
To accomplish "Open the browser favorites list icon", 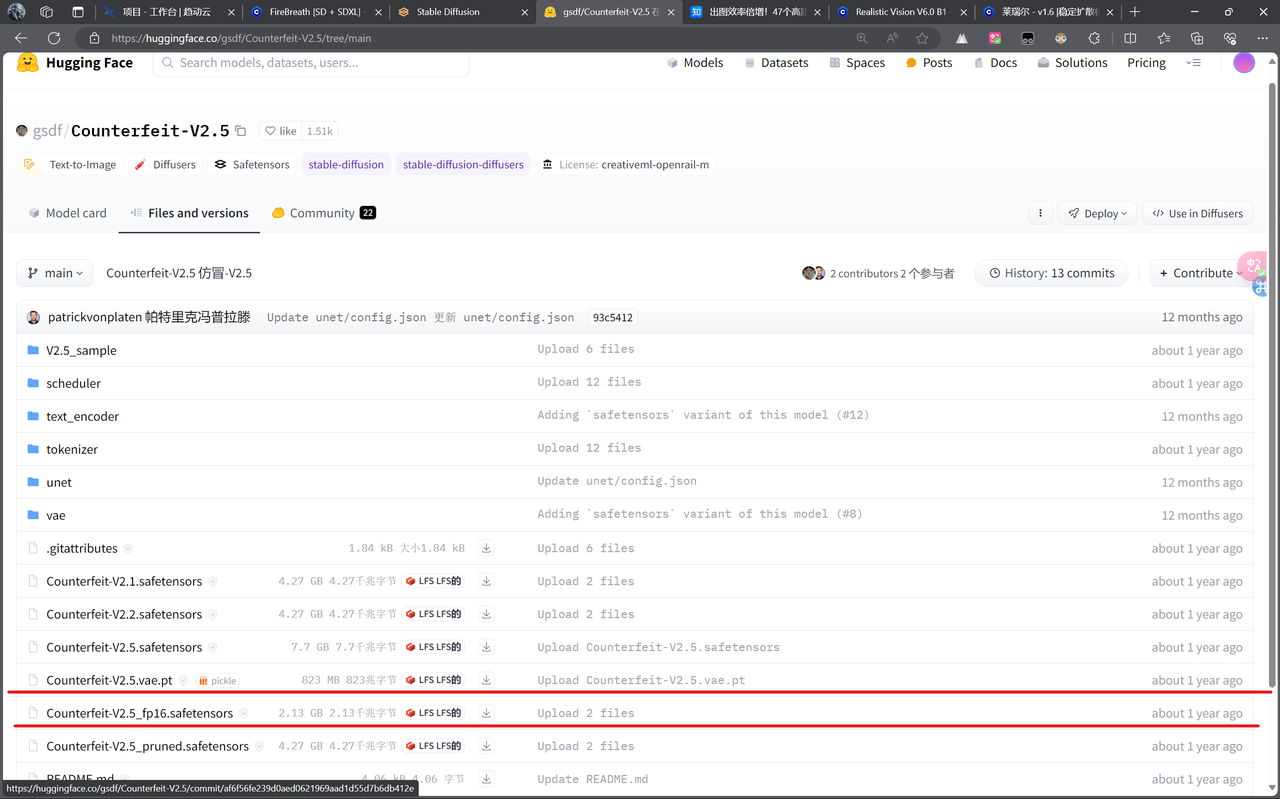I will click(1164, 38).
